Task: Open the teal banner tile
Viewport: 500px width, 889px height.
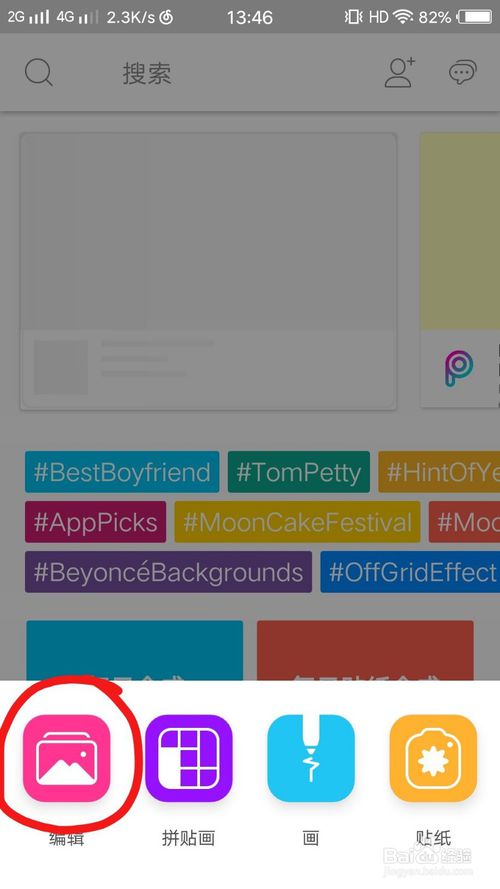Action: pyautogui.click(x=135, y=650)
